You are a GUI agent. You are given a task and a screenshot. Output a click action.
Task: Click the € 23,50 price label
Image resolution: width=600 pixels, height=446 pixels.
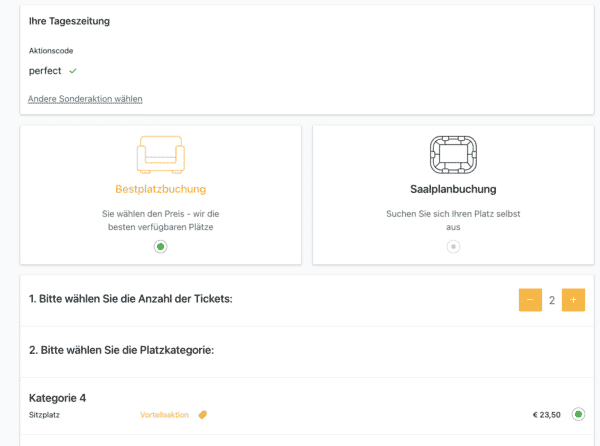pyautogui.click(x=546, y=415)
